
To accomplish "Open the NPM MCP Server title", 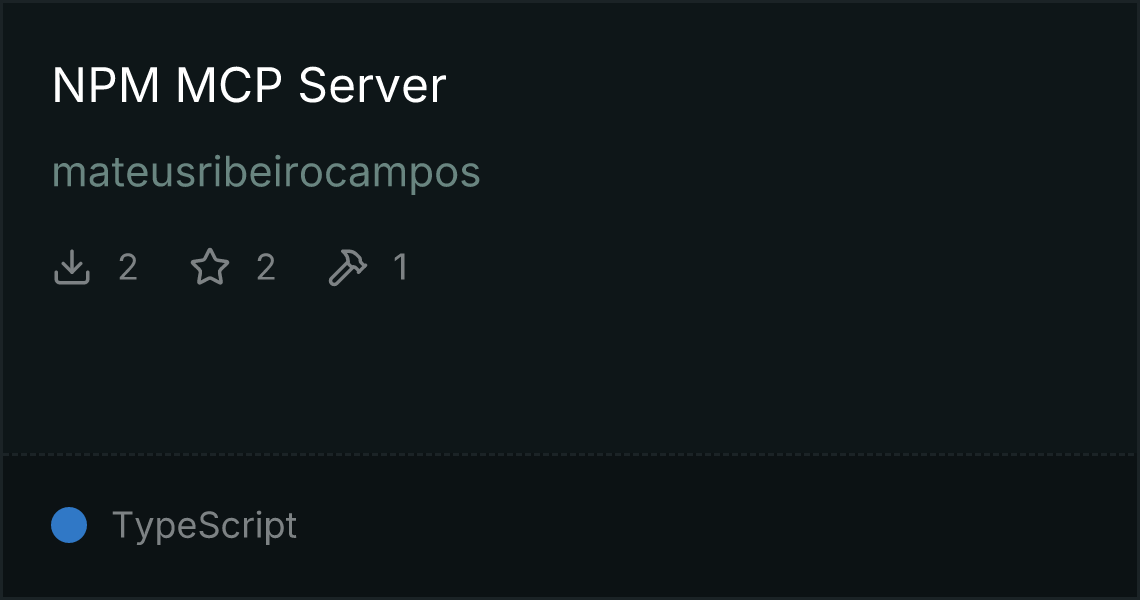I will coord(249,86).
